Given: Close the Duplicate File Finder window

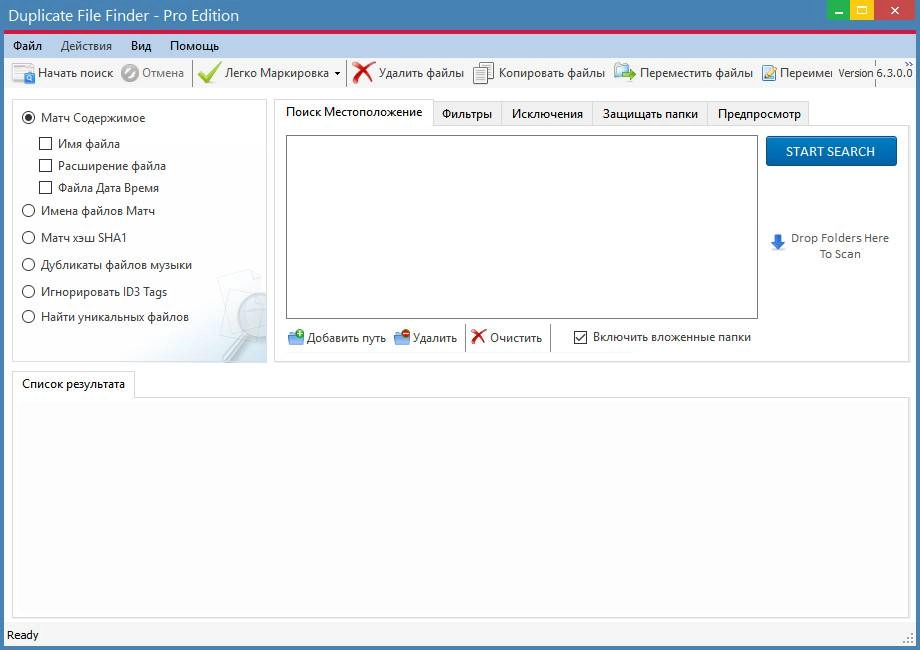Looking at the screenshot, I should [895, 11].
